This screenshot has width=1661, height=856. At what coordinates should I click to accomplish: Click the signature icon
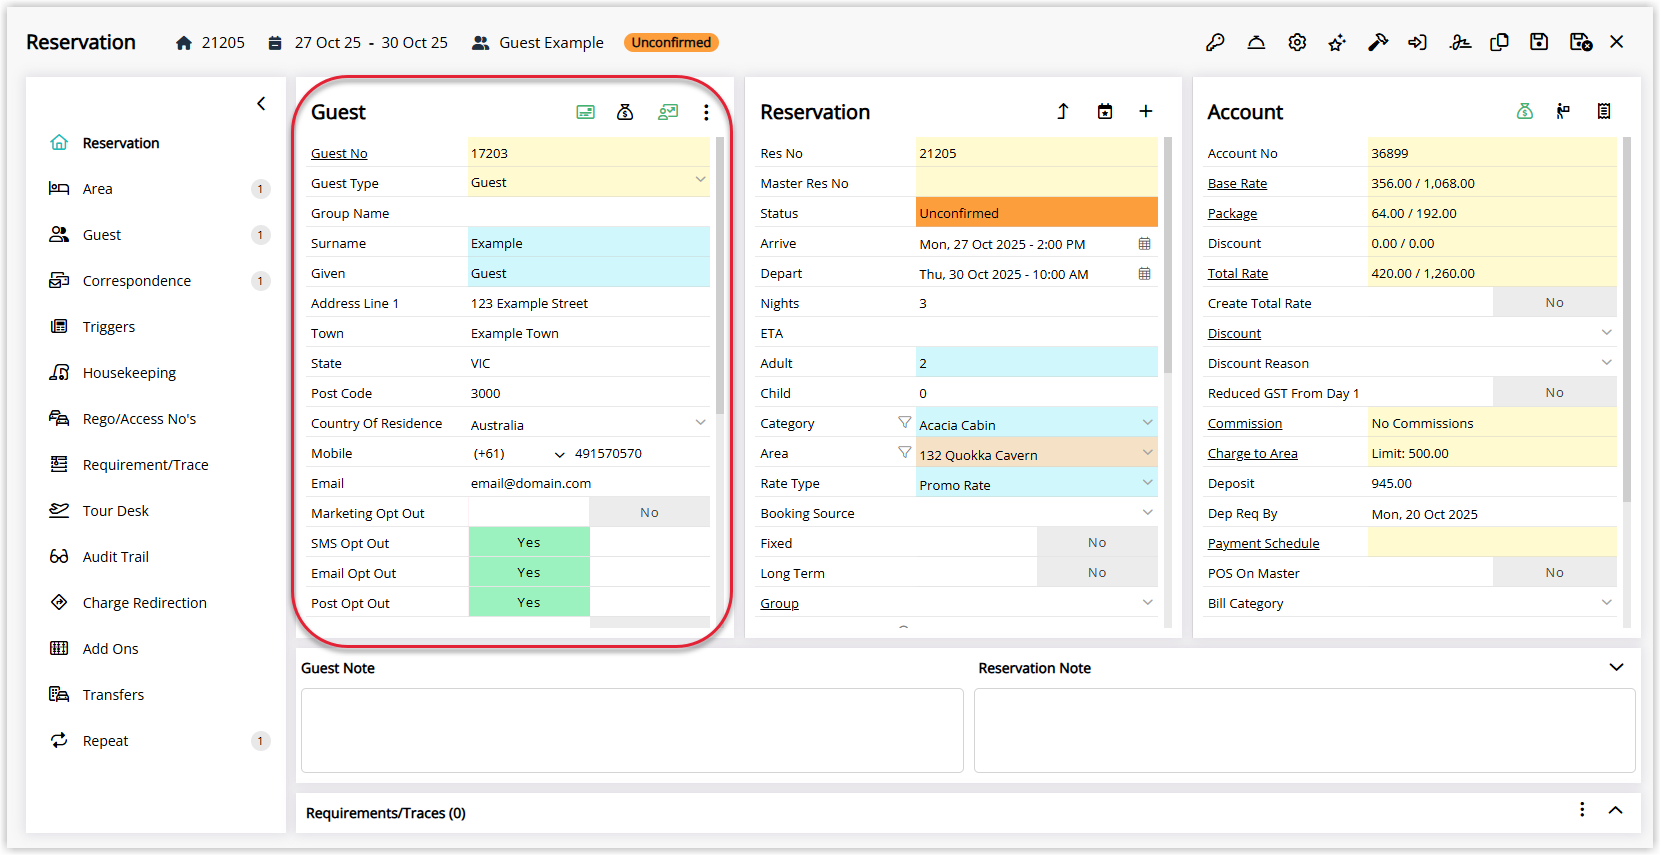coord(1460,42)
